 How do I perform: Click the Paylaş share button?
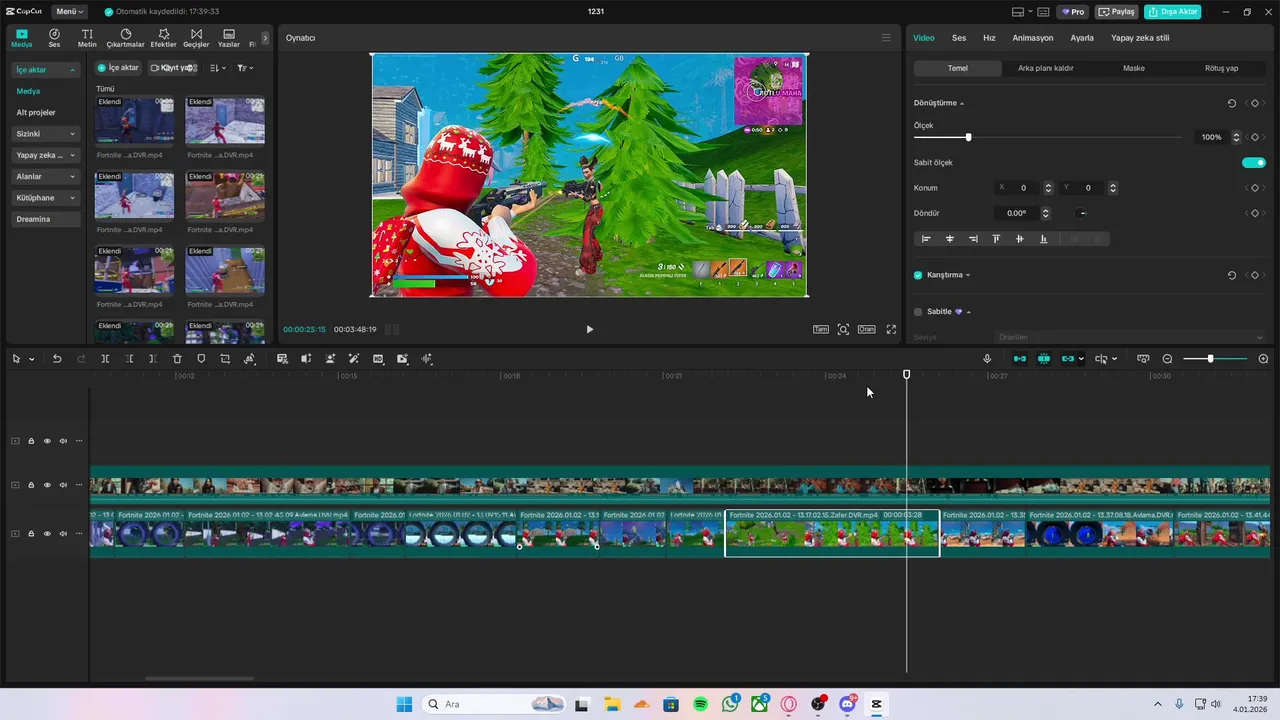1117,12
